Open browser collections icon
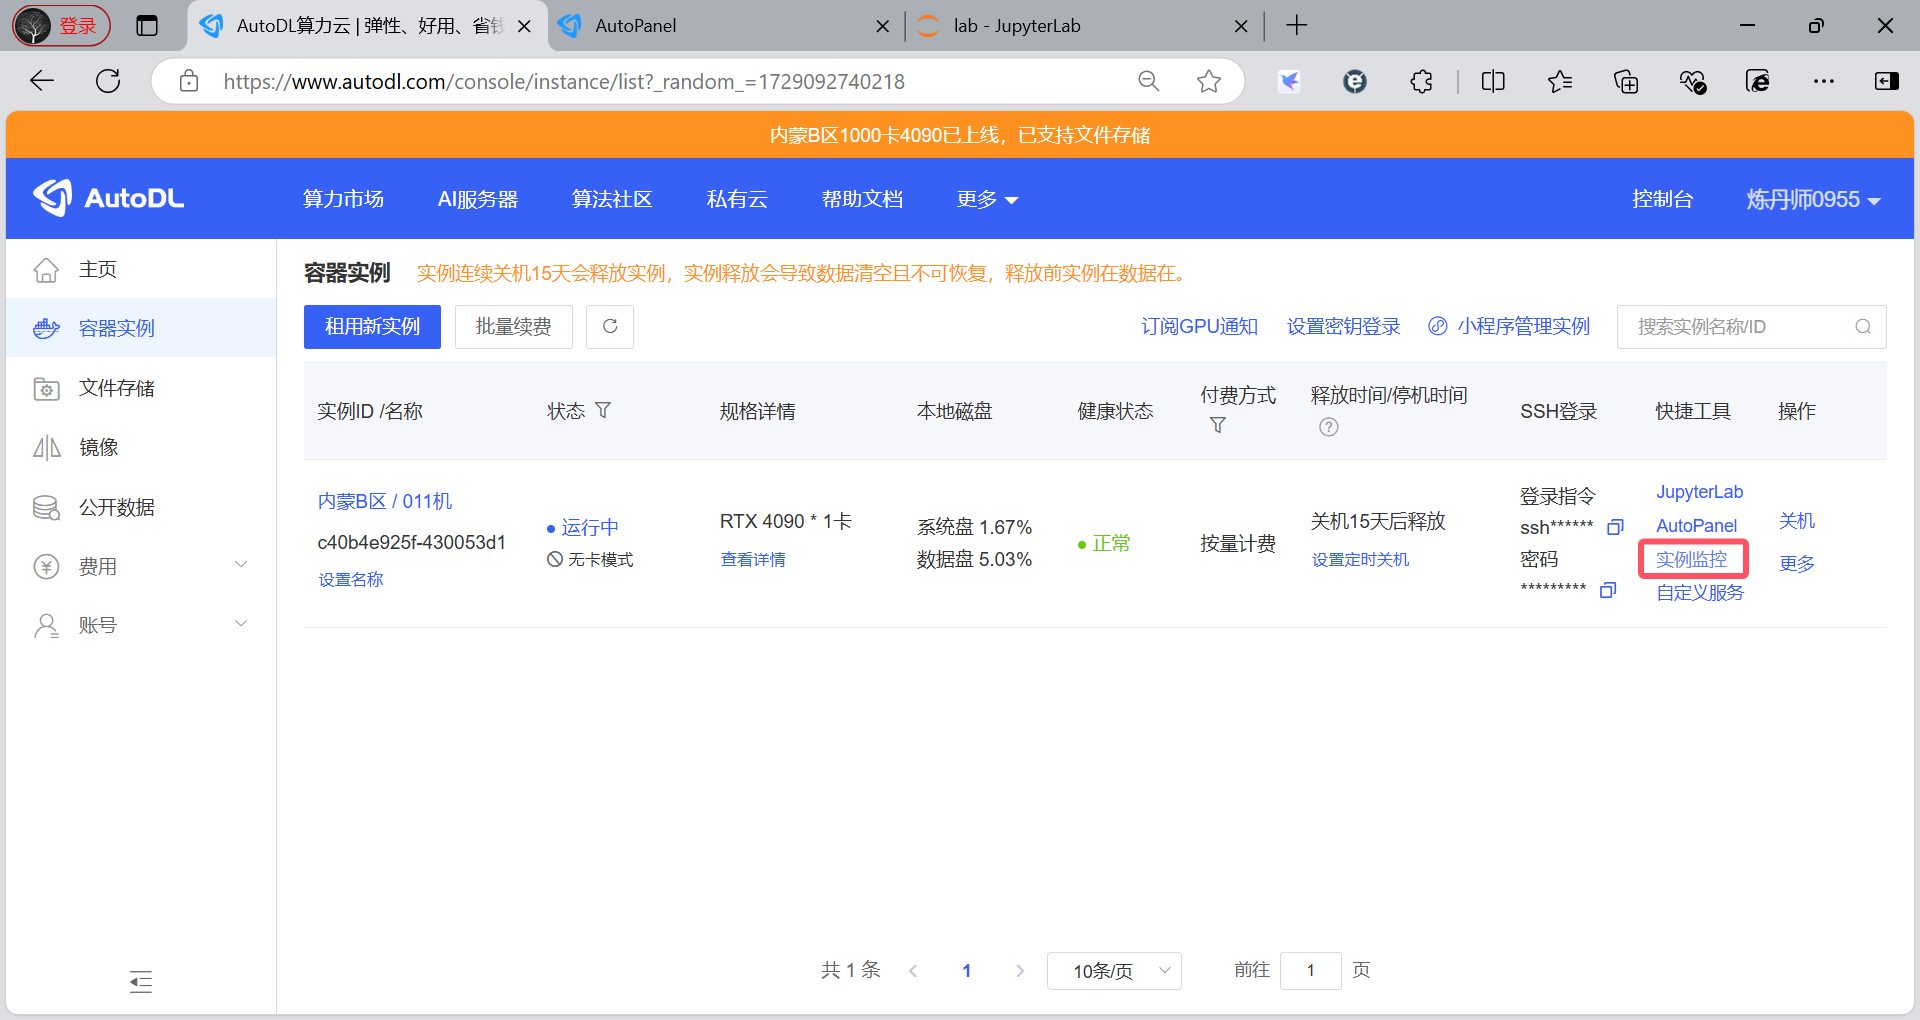The image size is (1920, 1020). point(1626,81)
